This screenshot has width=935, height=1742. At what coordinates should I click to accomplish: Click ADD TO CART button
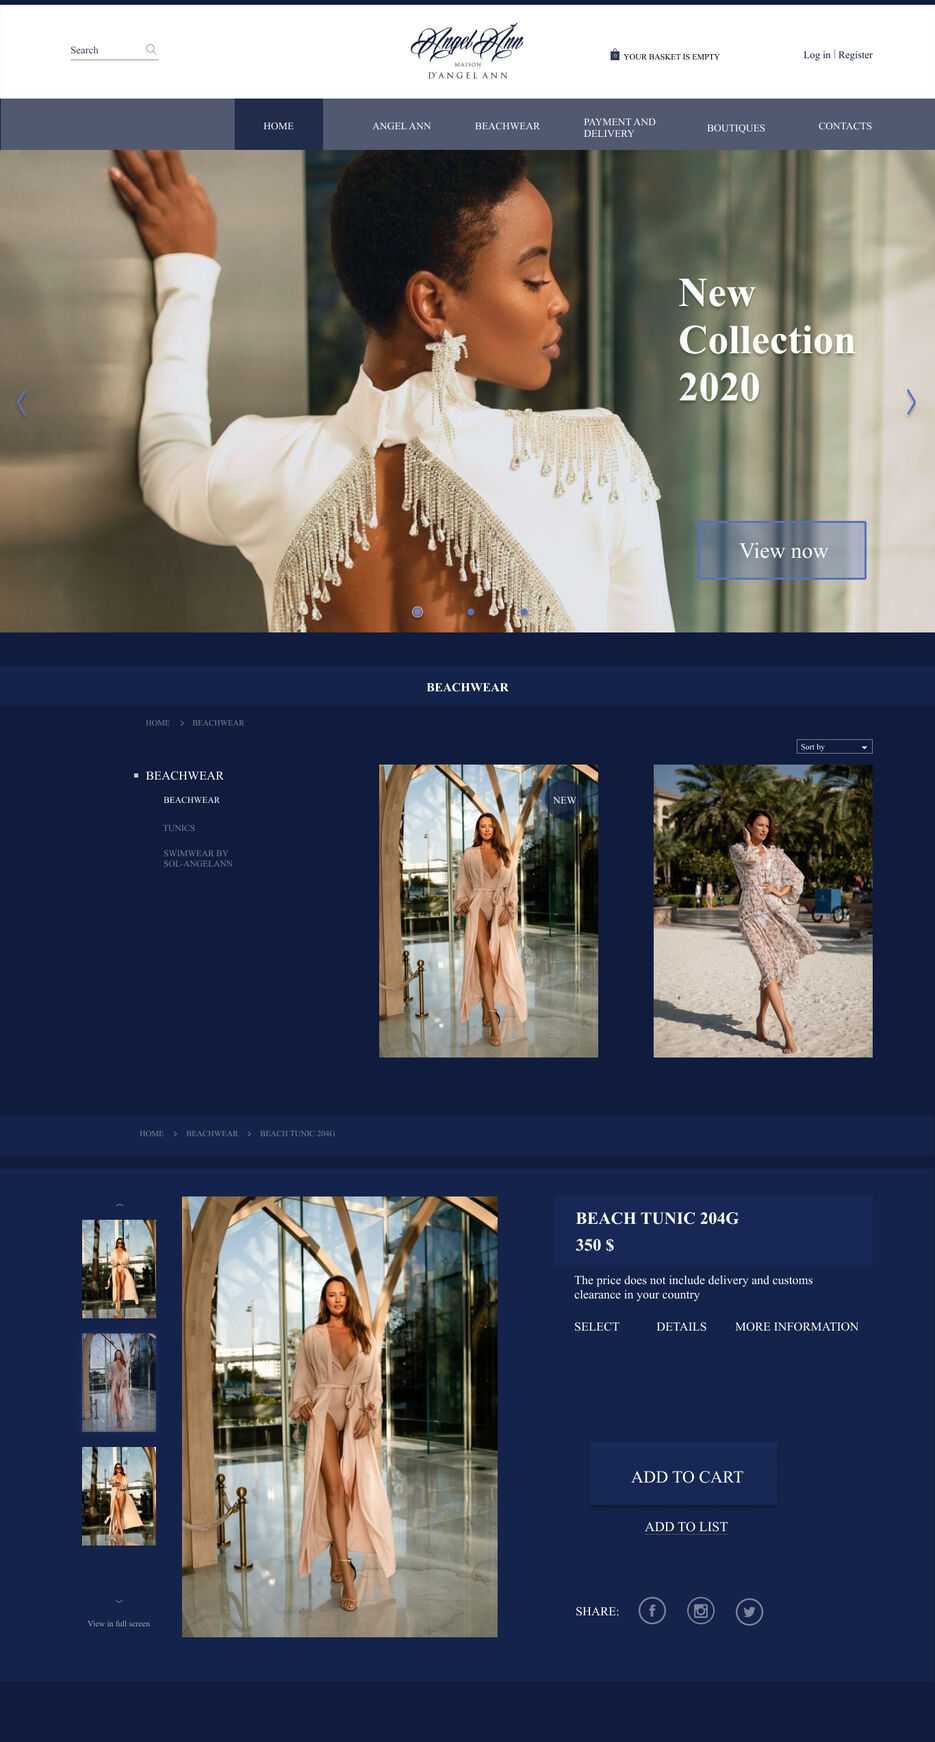[684, 1475]
